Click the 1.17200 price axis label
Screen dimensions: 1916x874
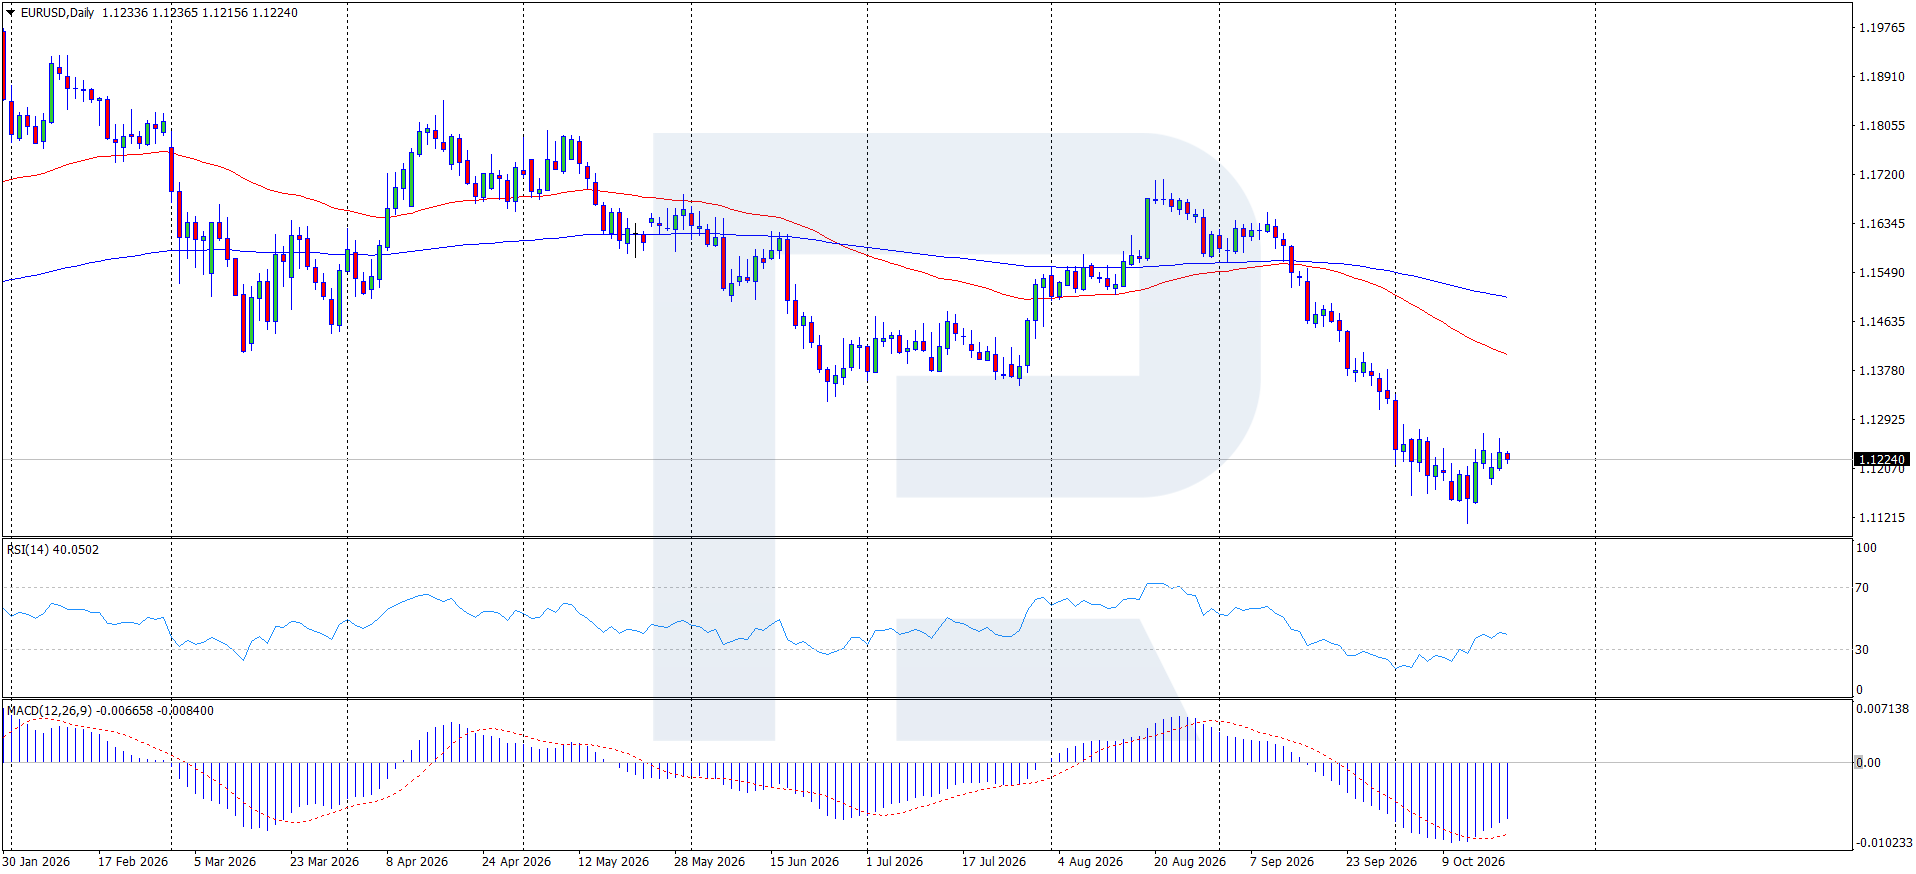click(1881, 175)
